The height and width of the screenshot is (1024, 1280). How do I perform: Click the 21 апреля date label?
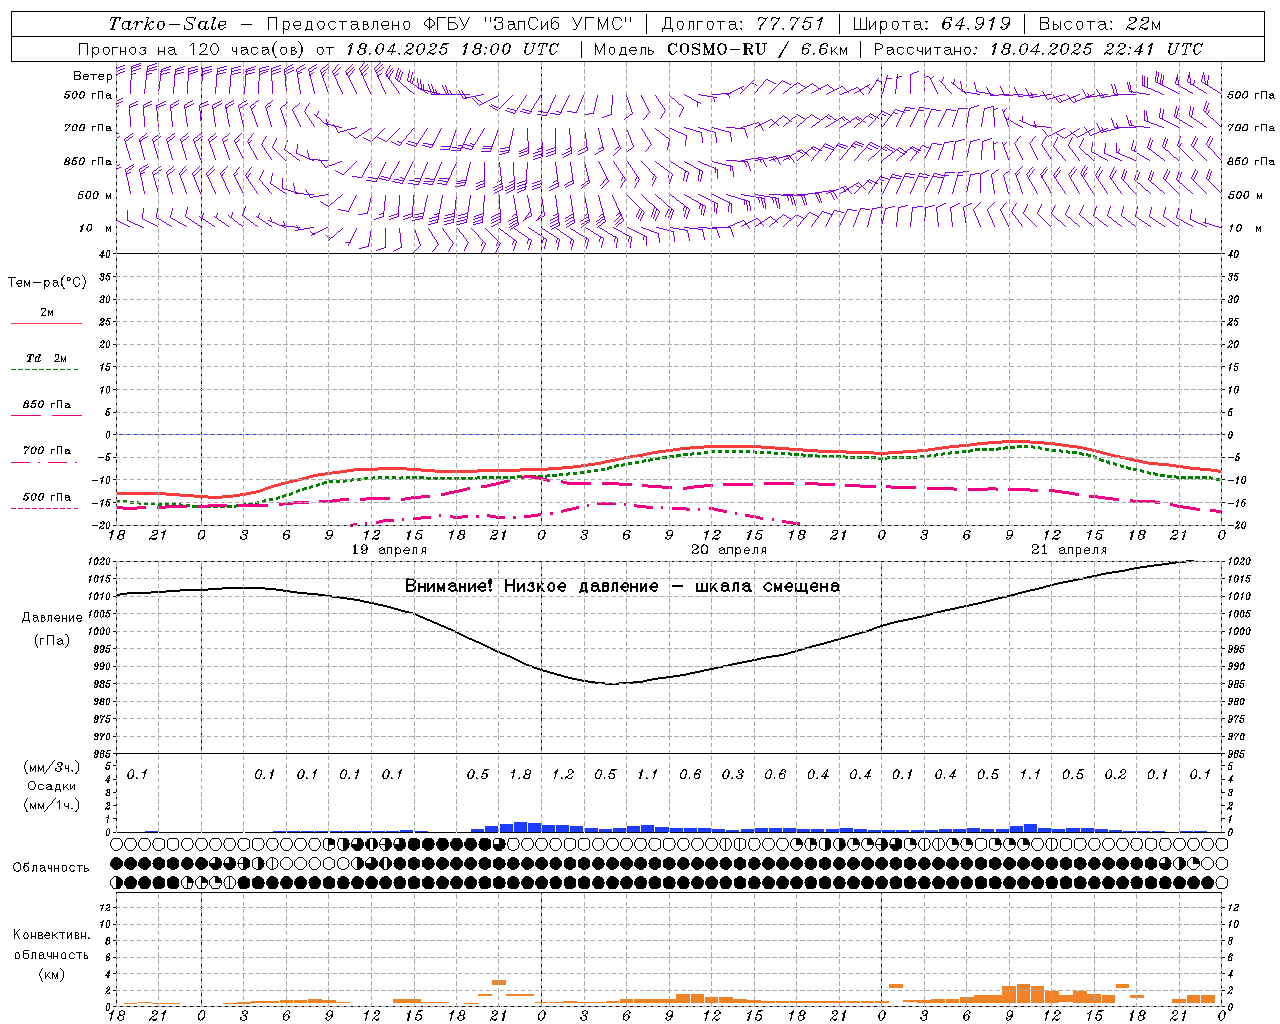[1069, 550]
